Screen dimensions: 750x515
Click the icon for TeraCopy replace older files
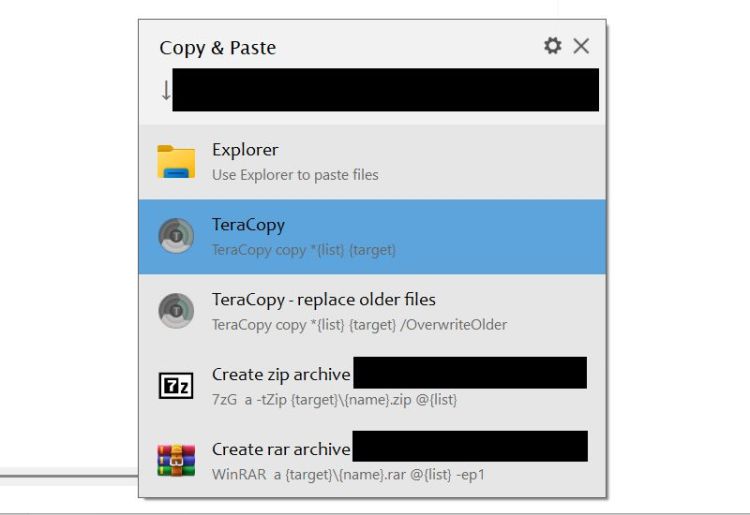176,311
